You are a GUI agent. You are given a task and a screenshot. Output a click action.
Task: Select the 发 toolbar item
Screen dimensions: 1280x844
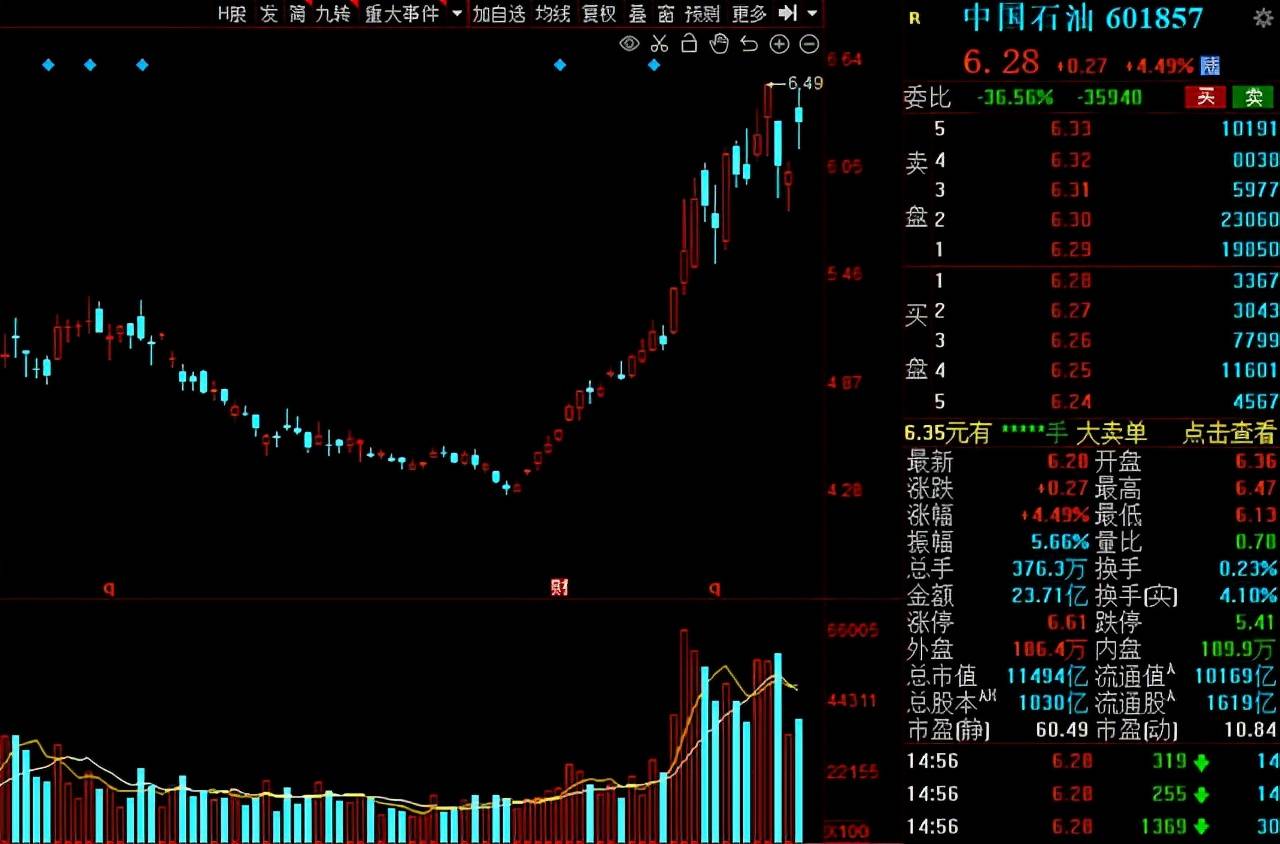[268, 13]
